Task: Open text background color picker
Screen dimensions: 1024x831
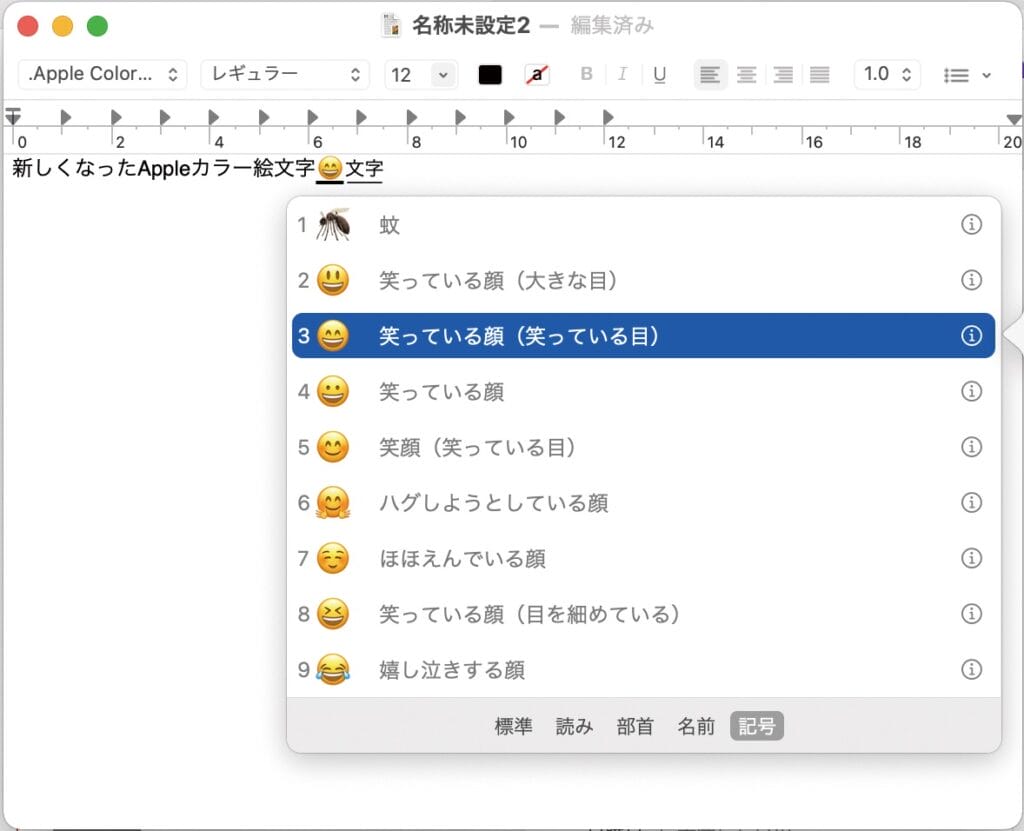Action: coord(538,74)
